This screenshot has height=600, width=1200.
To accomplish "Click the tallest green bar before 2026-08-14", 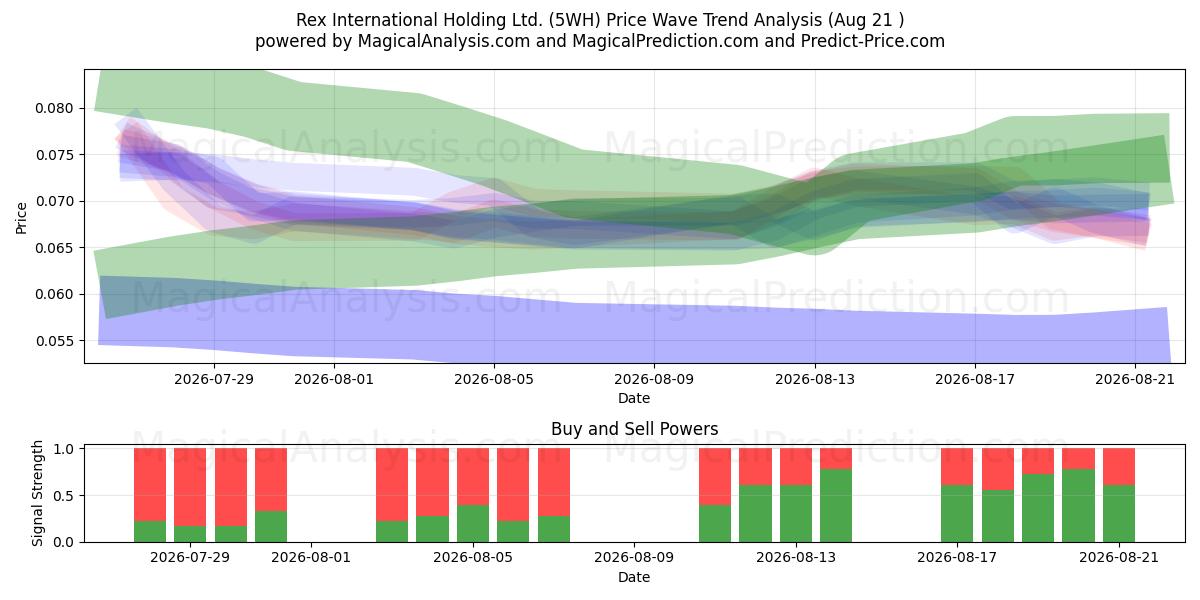I will 836,505.
